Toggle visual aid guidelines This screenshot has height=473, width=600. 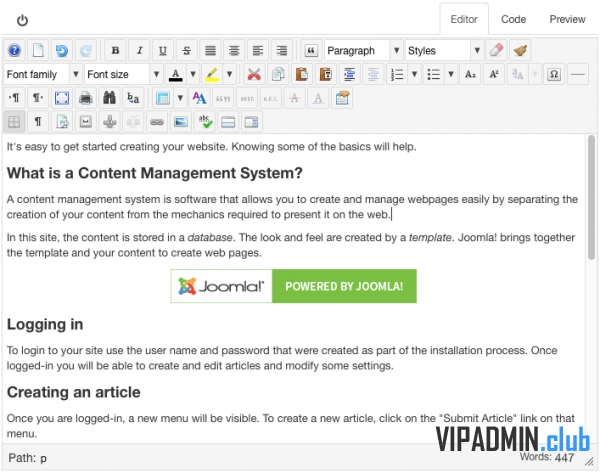click(x=15, y=122)
